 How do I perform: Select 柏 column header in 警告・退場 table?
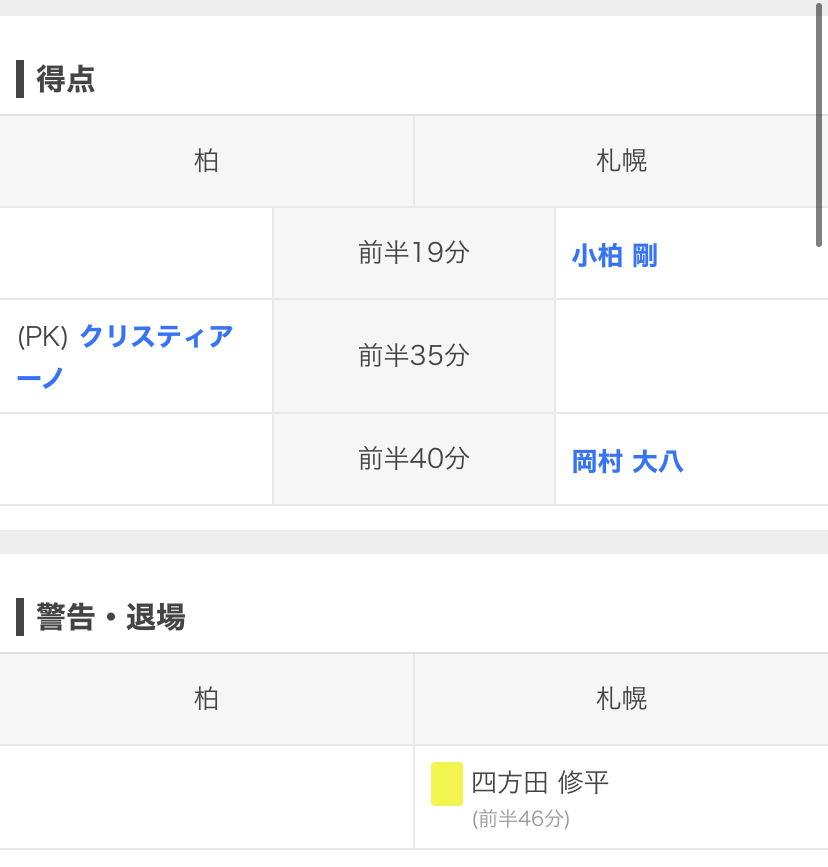pyautogui.click(x=206, y=699)
